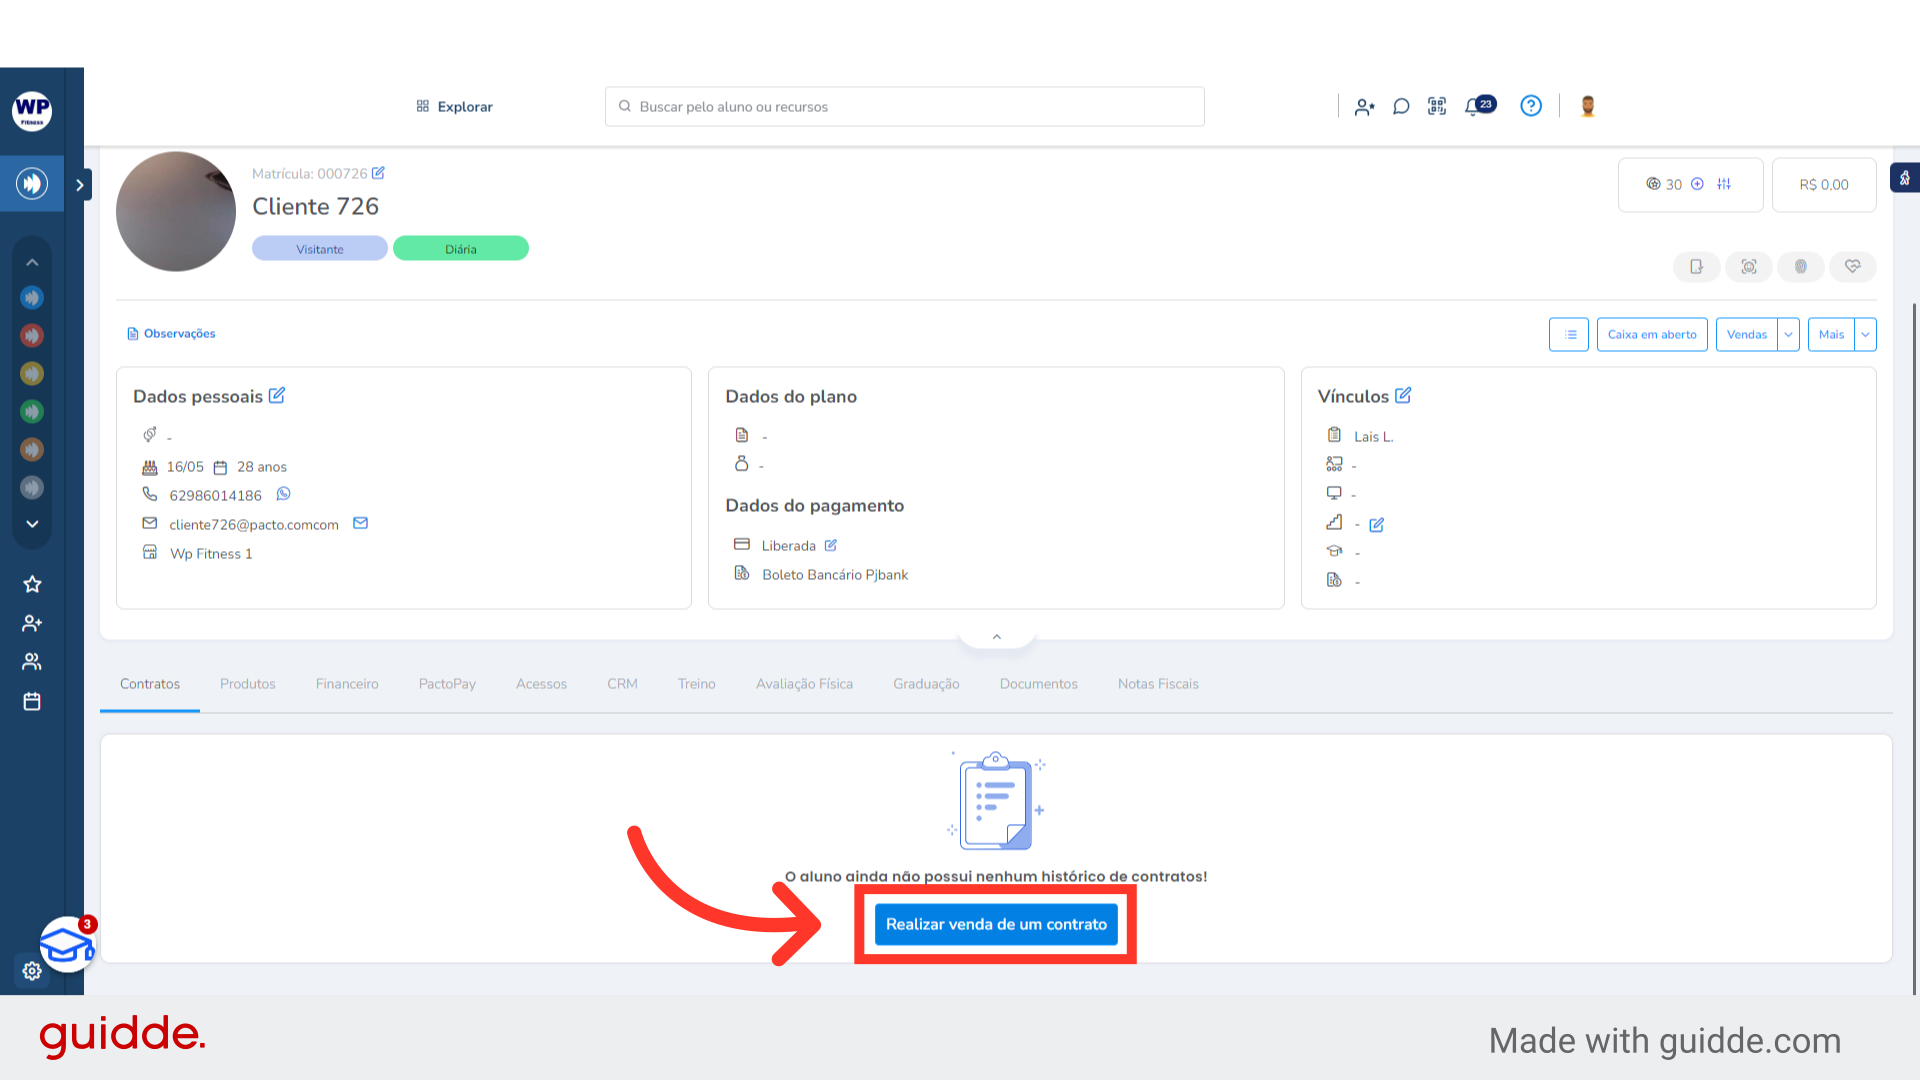The image size is (1920, 1080).
Task: Expand the Vendas dropdown arrow
Action: 1788,335
